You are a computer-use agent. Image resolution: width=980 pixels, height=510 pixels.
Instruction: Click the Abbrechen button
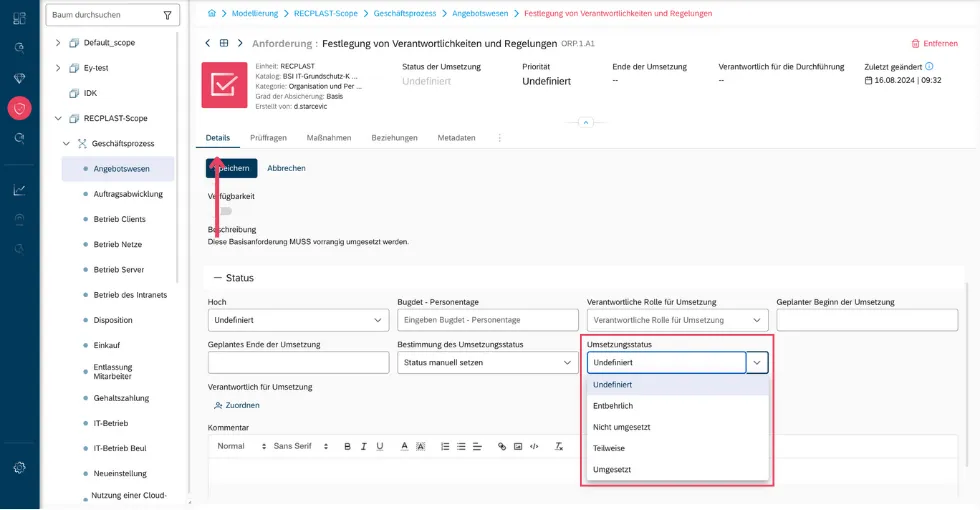(x=286, y=168)
